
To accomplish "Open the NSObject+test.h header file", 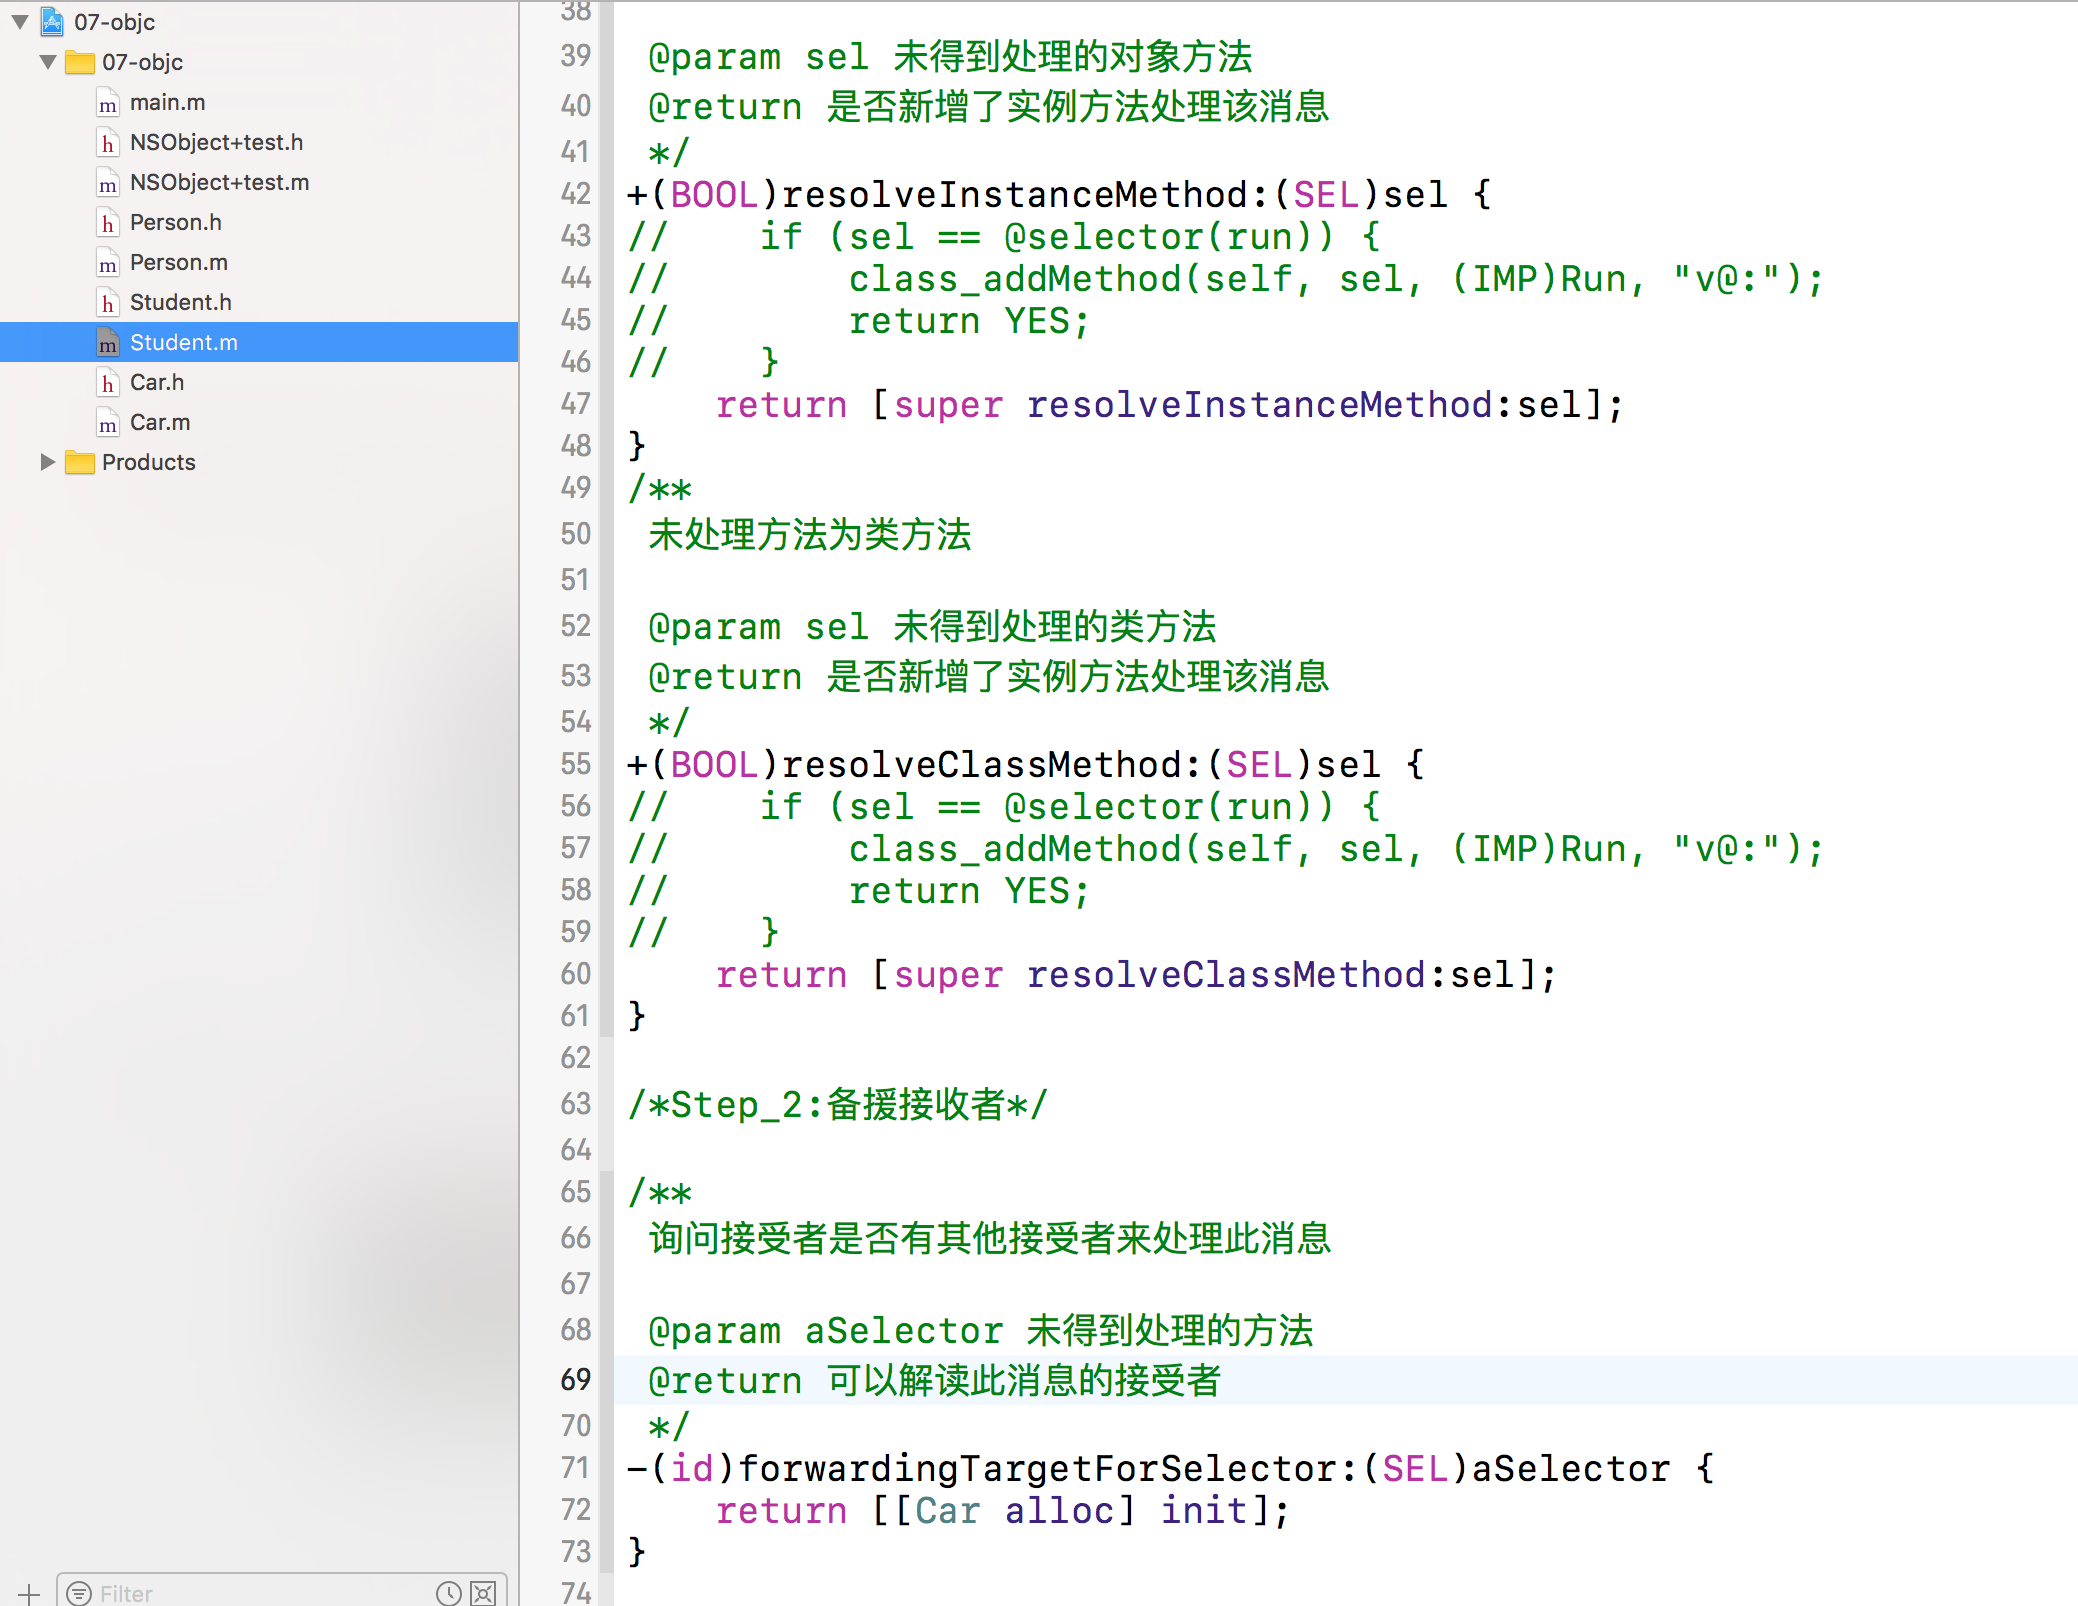I will (x=216, y=142).
